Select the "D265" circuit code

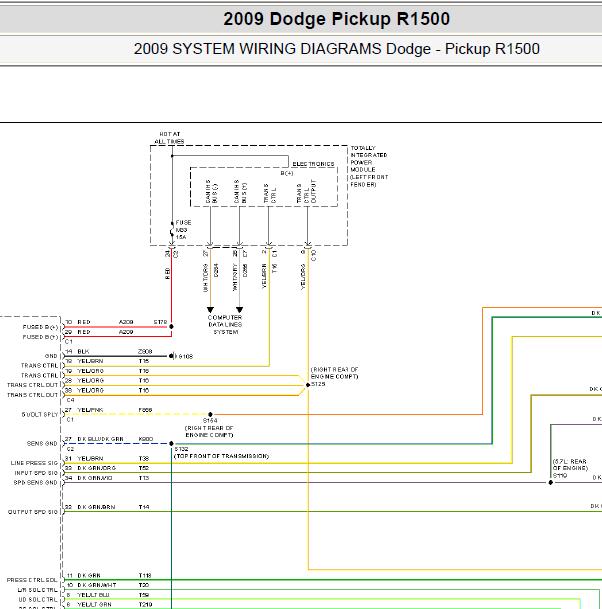(x=245, y=270)
